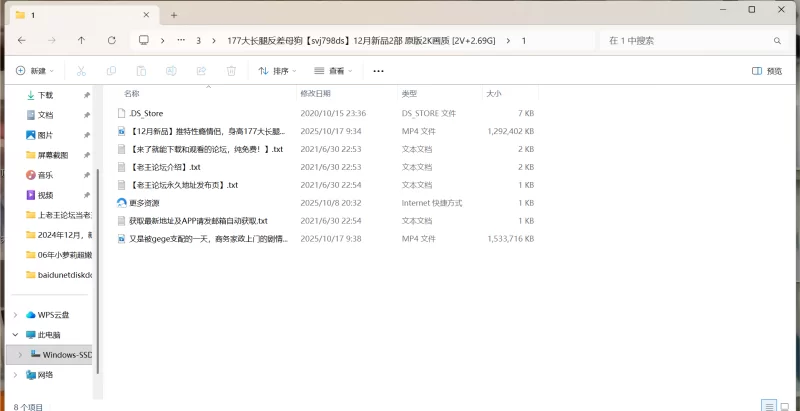800x411 pixels.
Task: Open the 查看 view dropdown
Action: pyautogui.click(x=334, y=71)
